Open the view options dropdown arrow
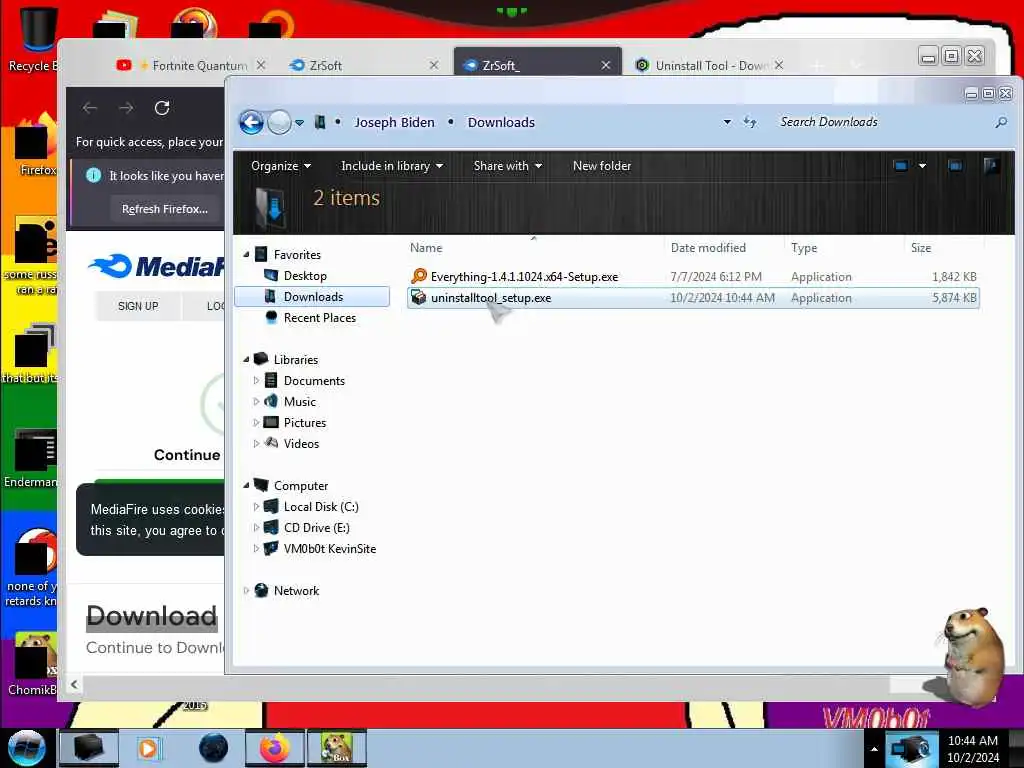Viewport: 1024px width, 768px height. 922,166
